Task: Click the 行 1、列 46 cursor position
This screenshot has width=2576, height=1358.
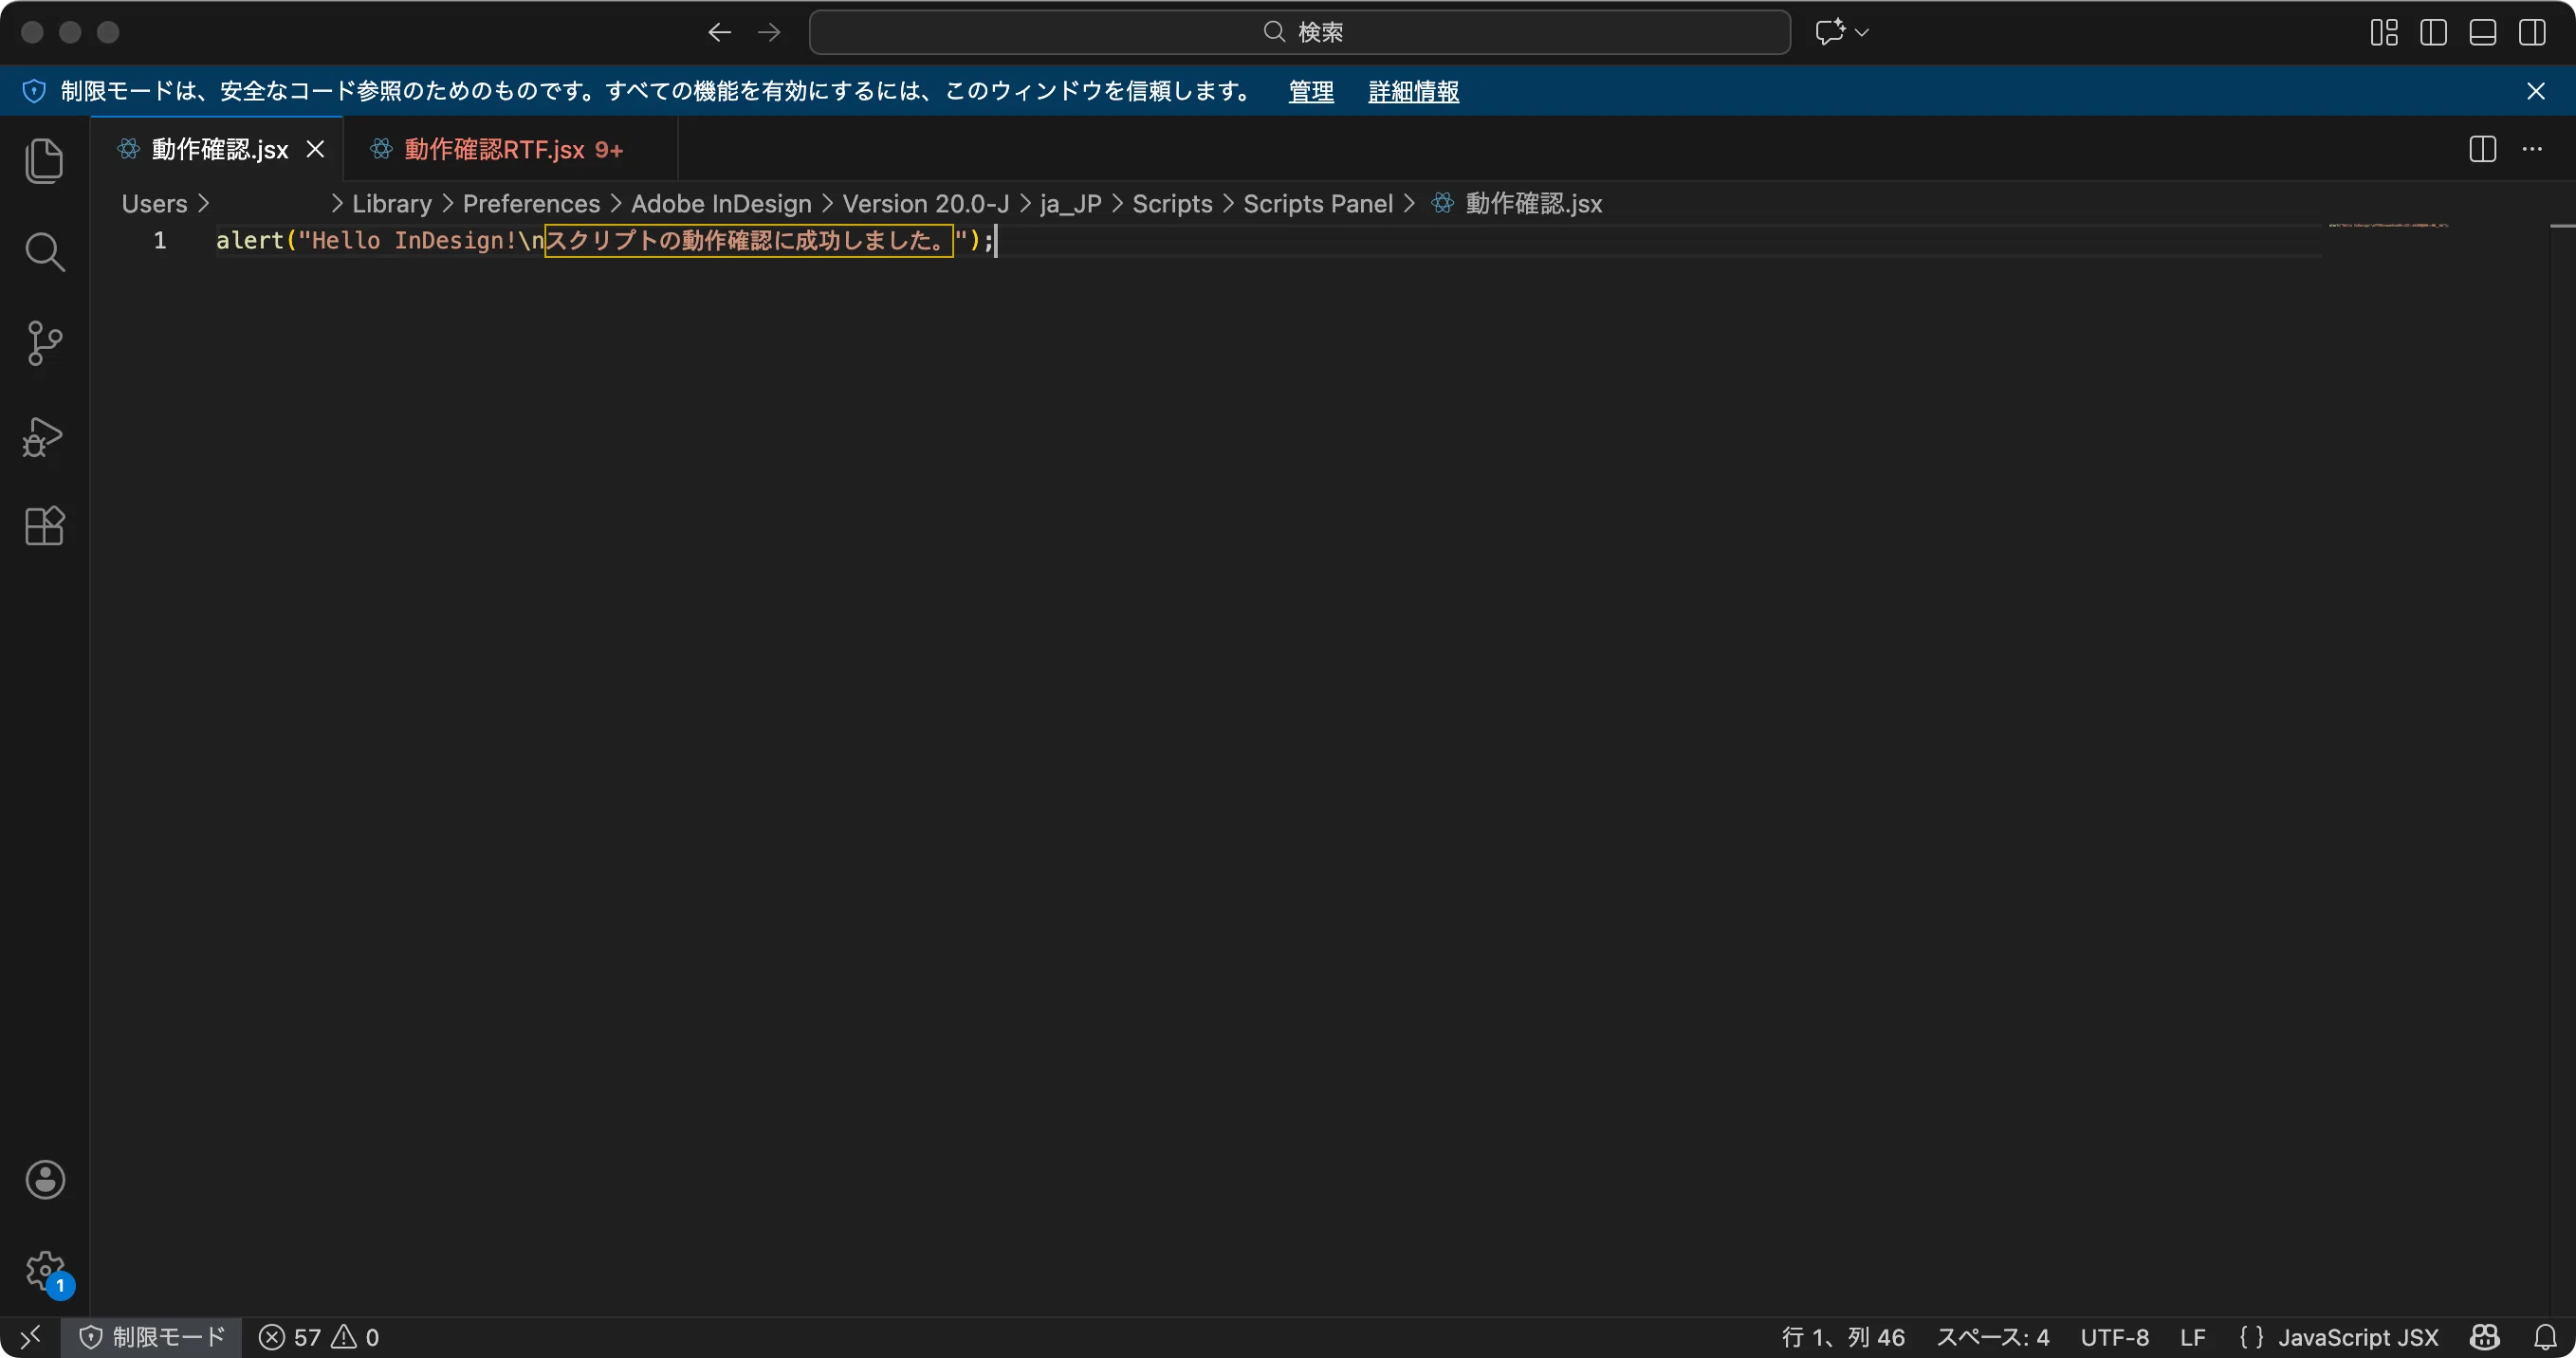Action: tap(1842, 1337)
